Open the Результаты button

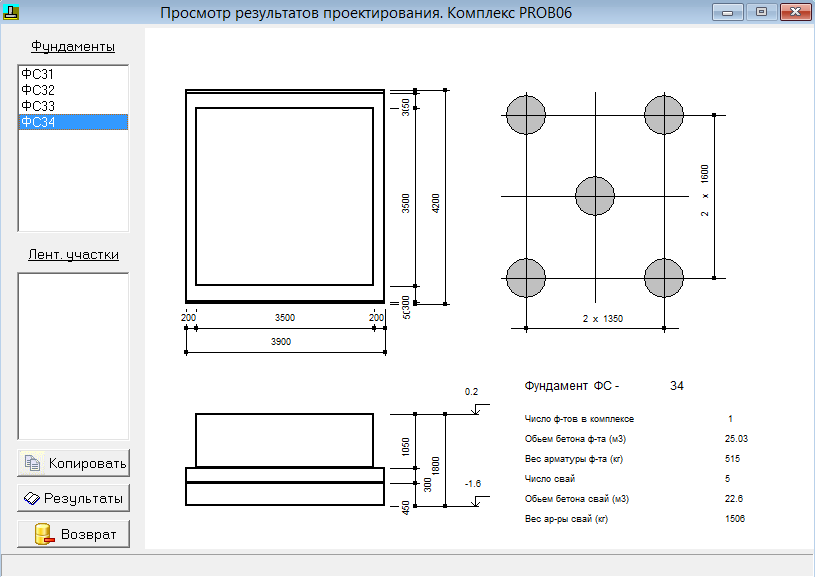(x=73, y=499)
